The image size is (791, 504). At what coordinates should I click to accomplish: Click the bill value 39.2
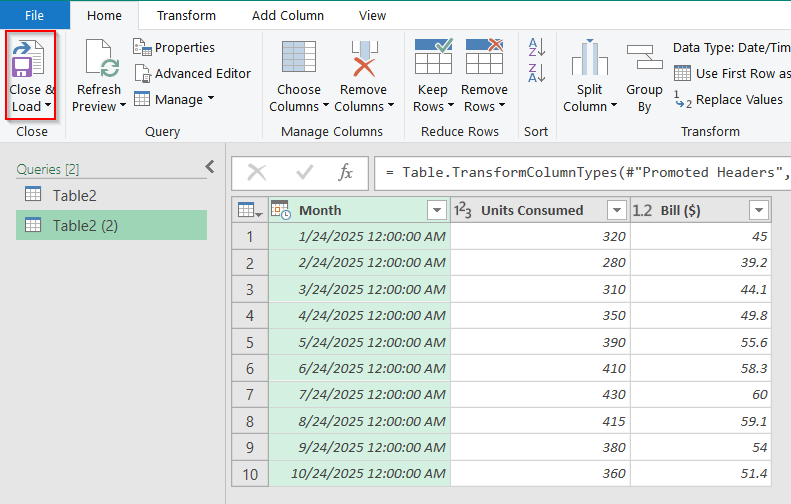pos(701,263)
